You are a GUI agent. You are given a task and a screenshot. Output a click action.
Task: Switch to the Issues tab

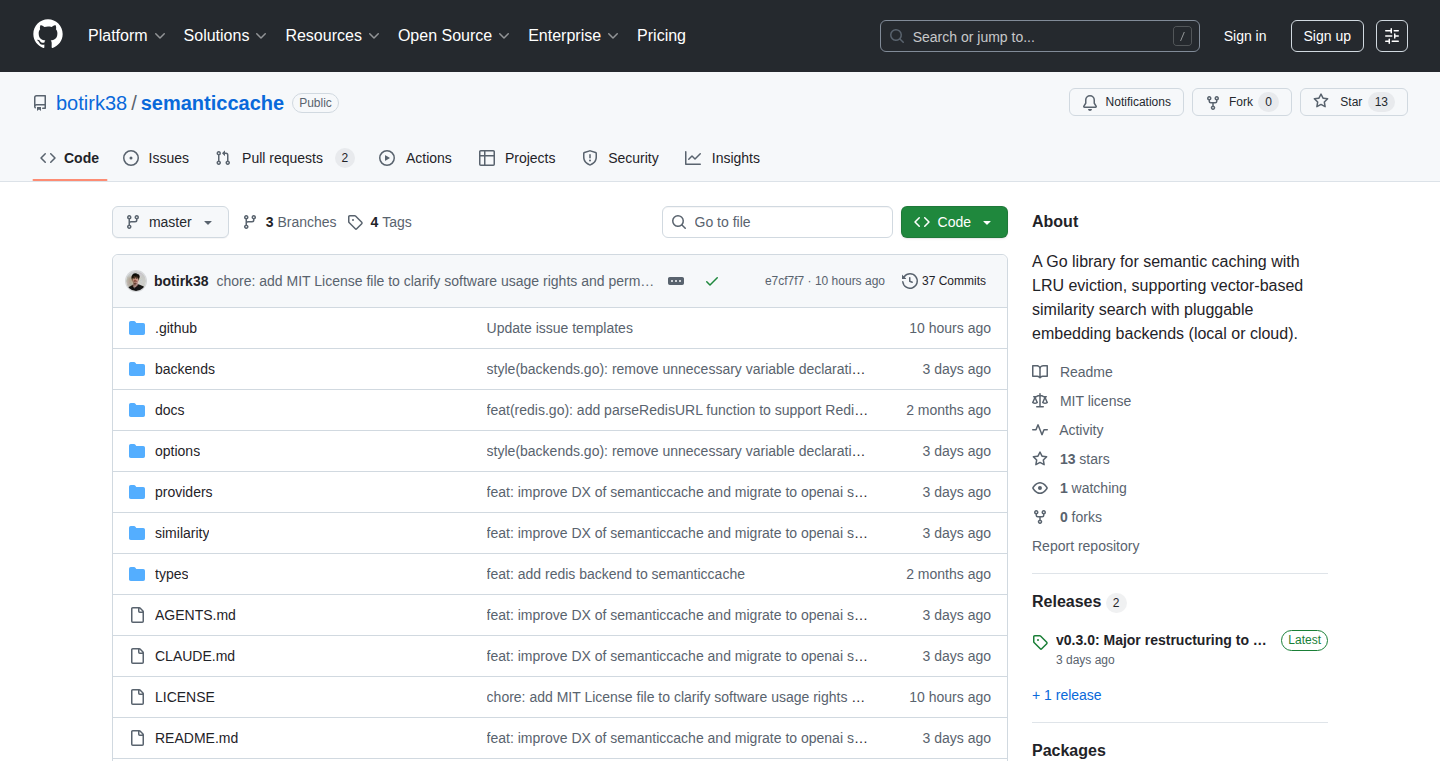tap(156, 158)
